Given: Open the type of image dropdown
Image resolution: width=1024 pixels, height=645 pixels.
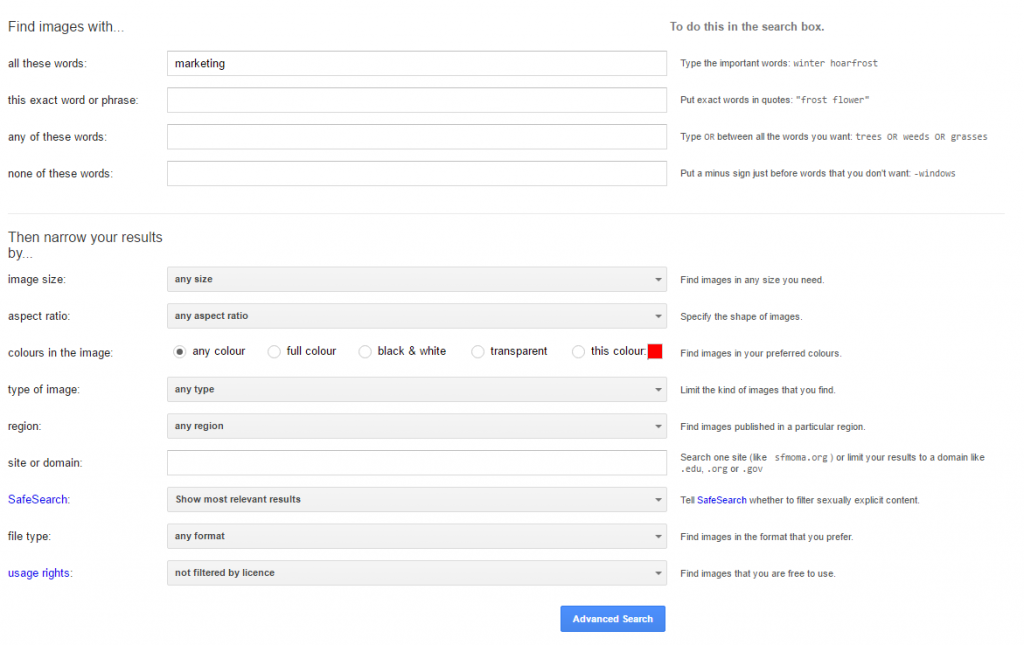Looking at the screenshot, I should coord(417,390).
